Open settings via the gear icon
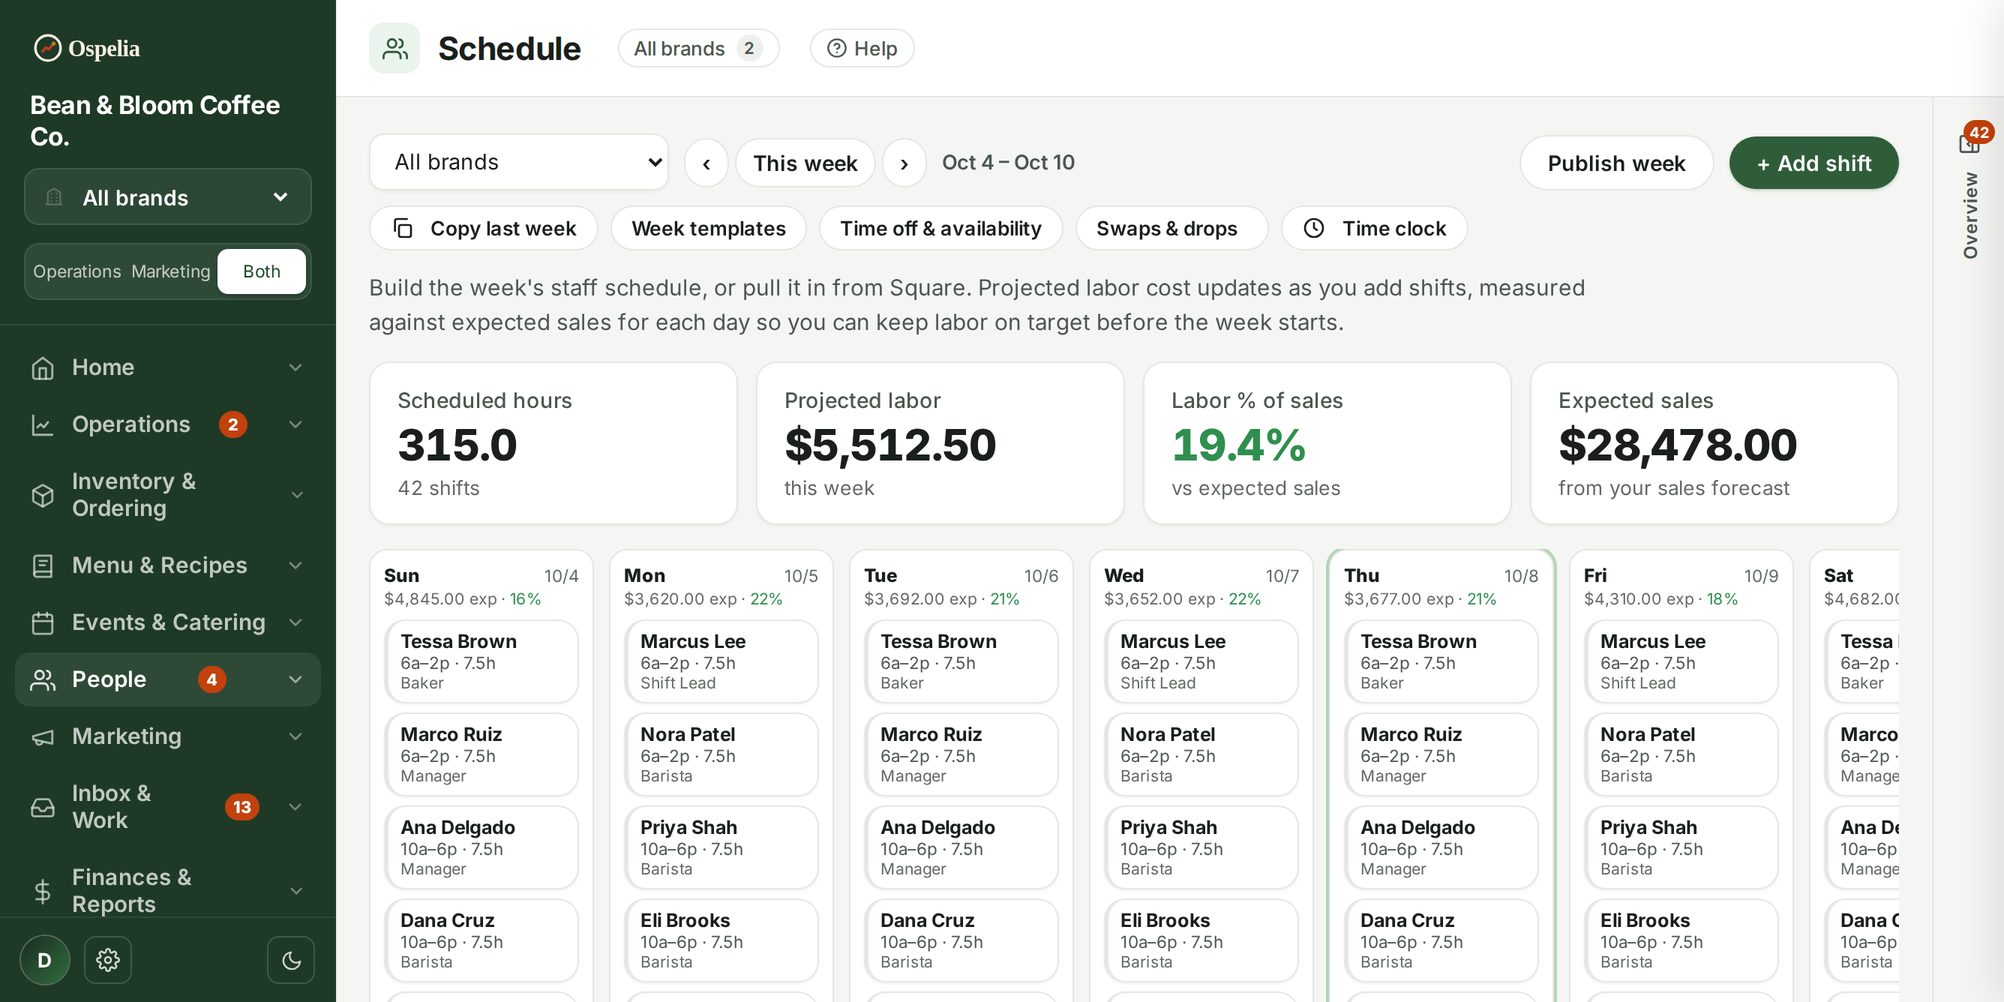2004x1002 pixels. coord(108,960)
